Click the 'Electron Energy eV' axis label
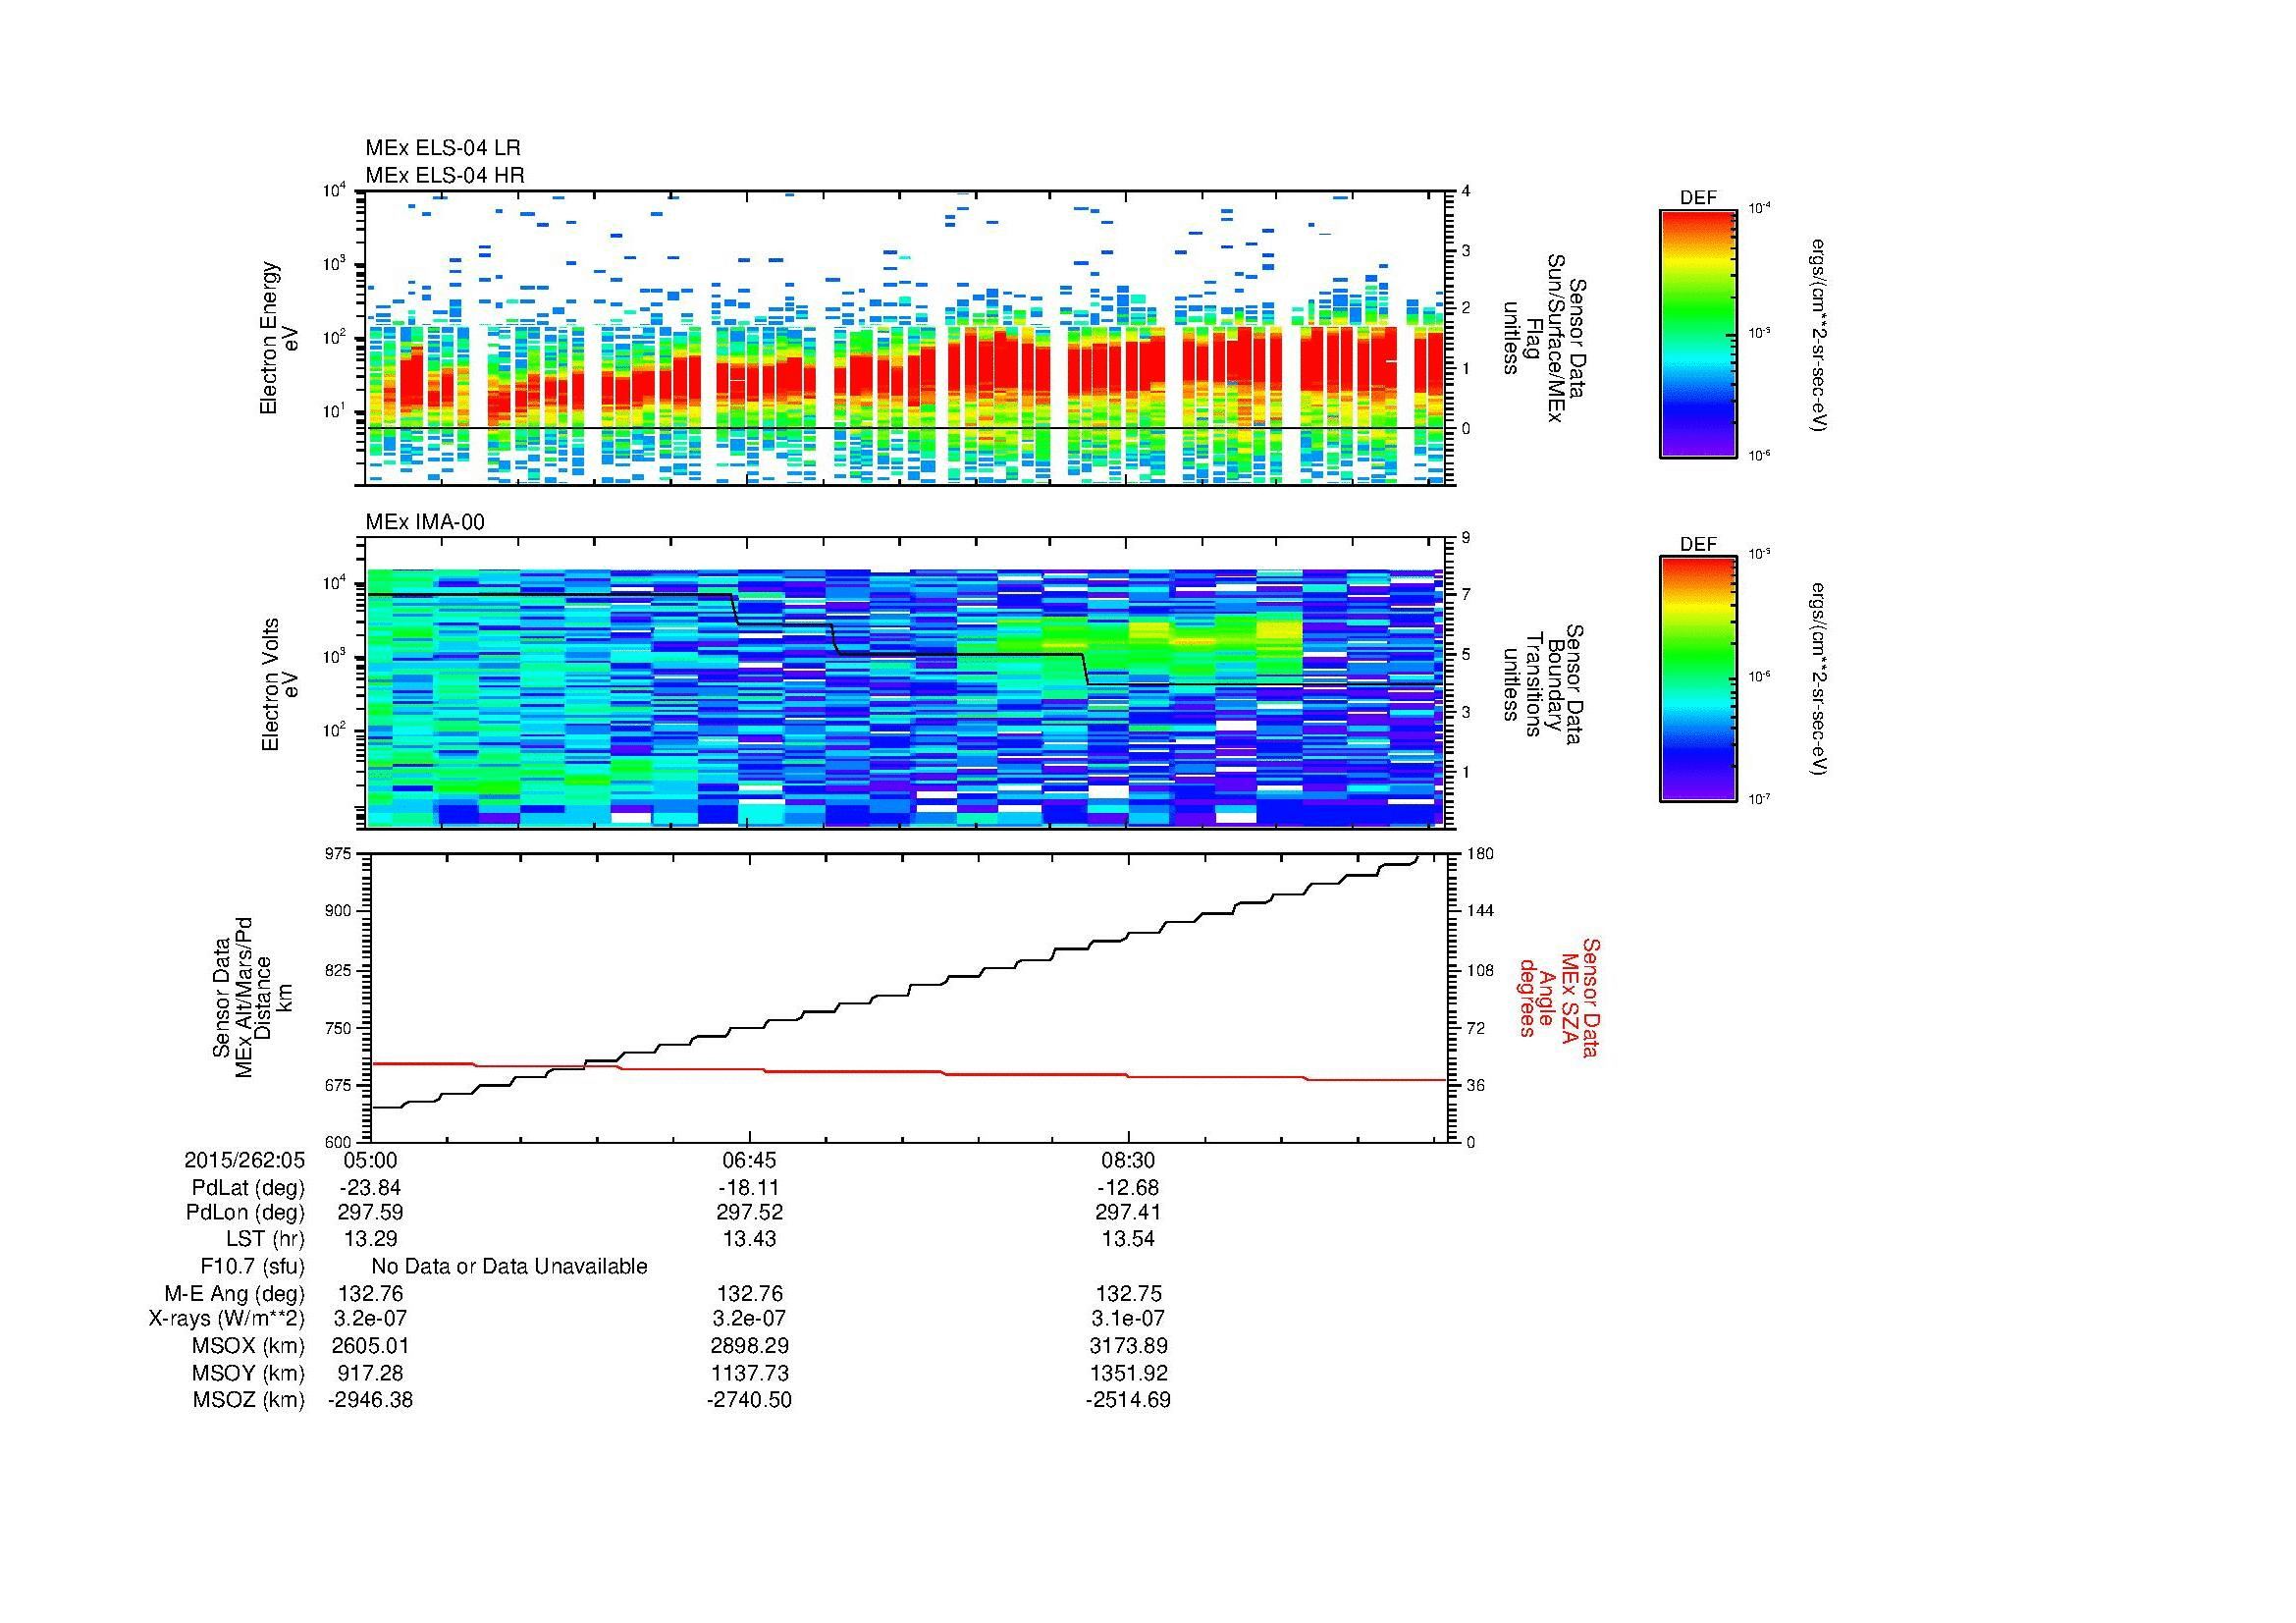This screenshot has width=2296, height=1623. 279,338
